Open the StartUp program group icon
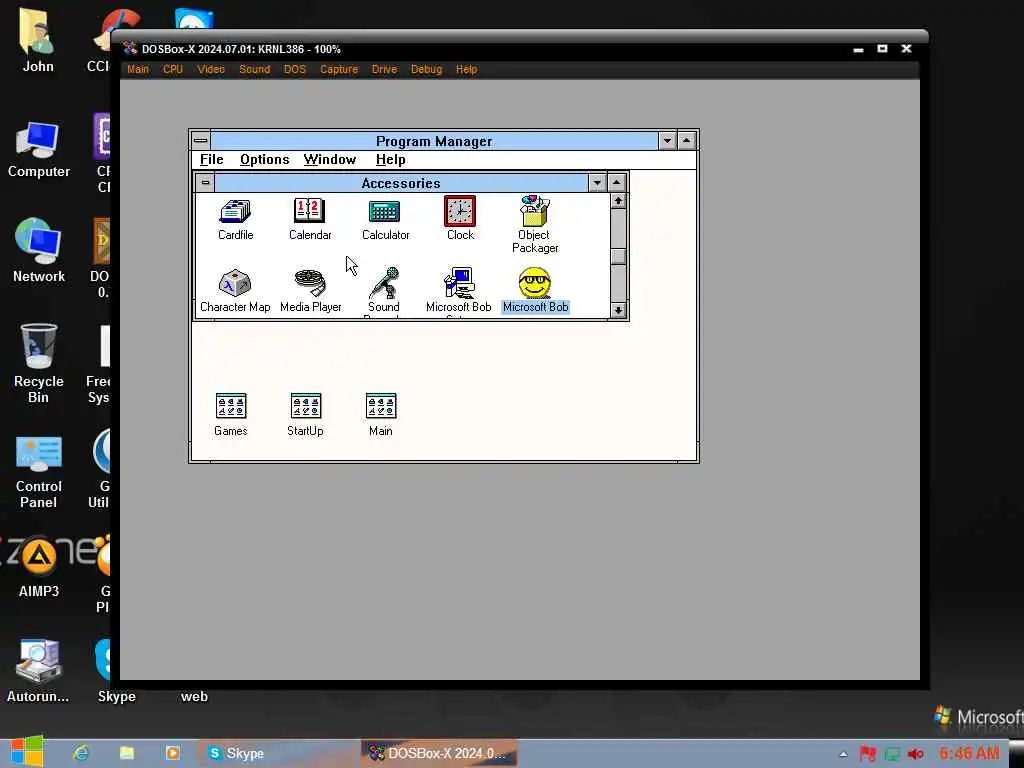The height and width of the screenshot is (768, 1024). 306,406
